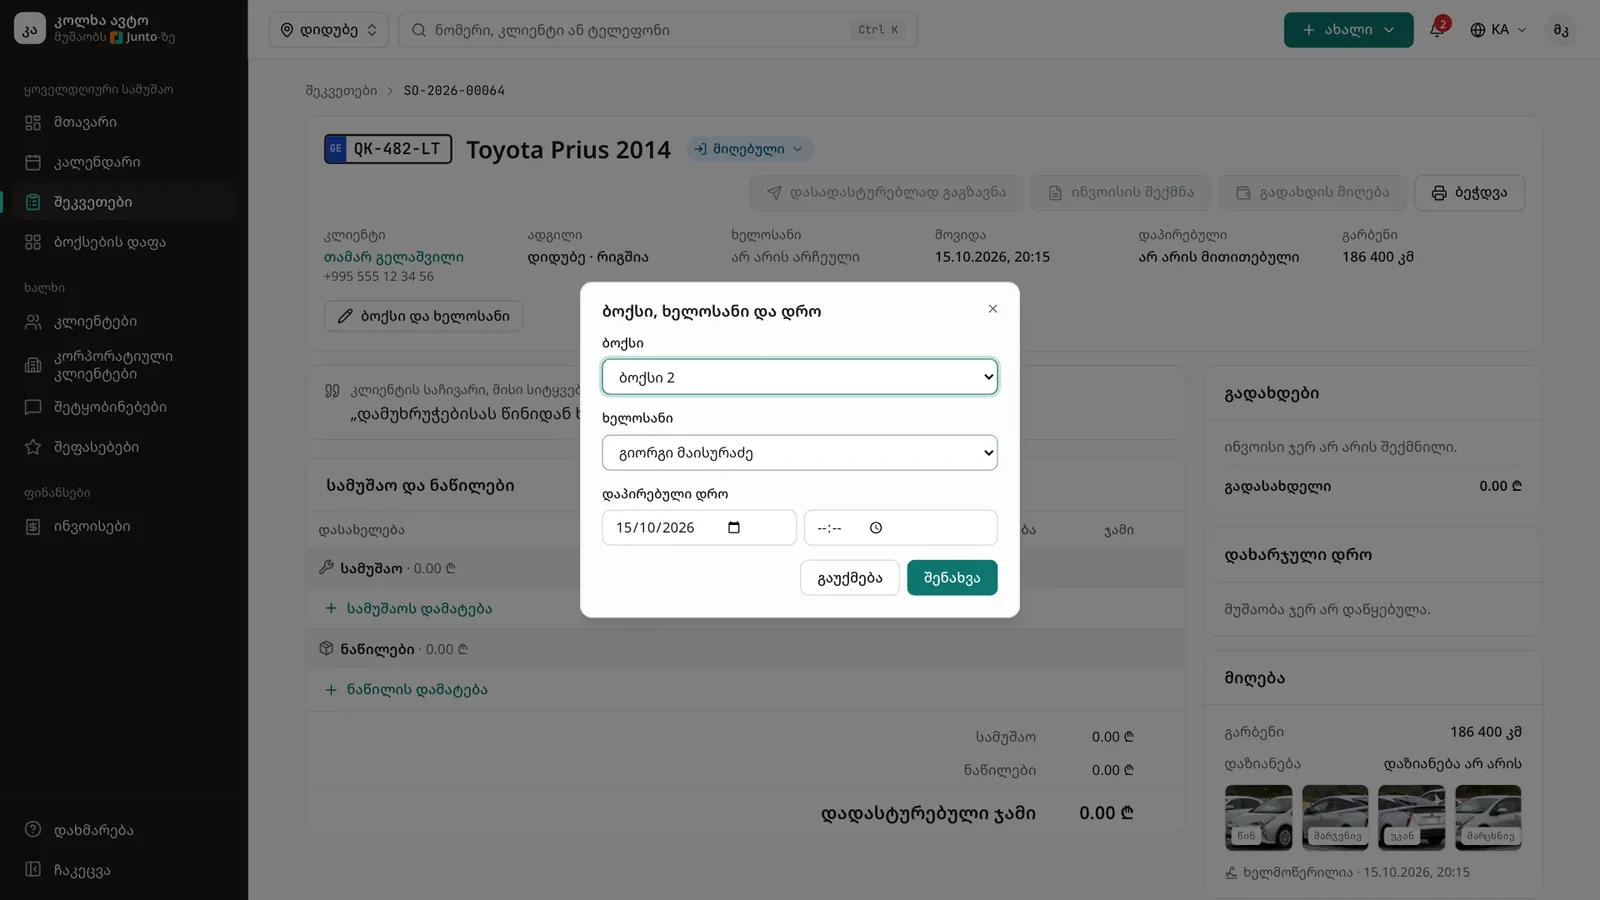The height and width of the screenshot is (900, 1600).
Task: Click the შენახვა save button
Action: click(x=951, y=578)
